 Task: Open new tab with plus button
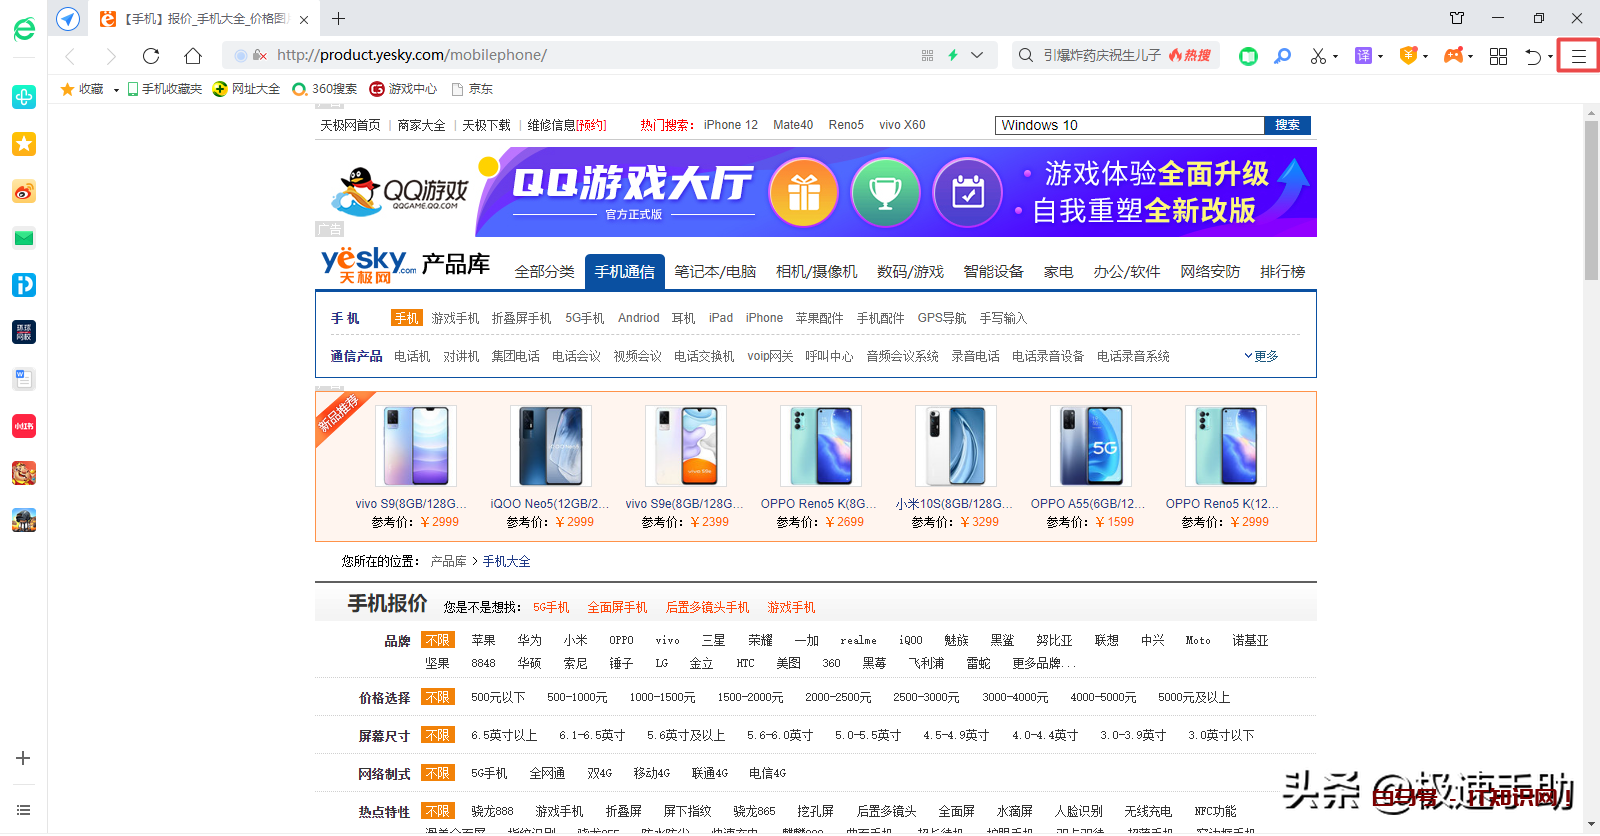point(339,19)
